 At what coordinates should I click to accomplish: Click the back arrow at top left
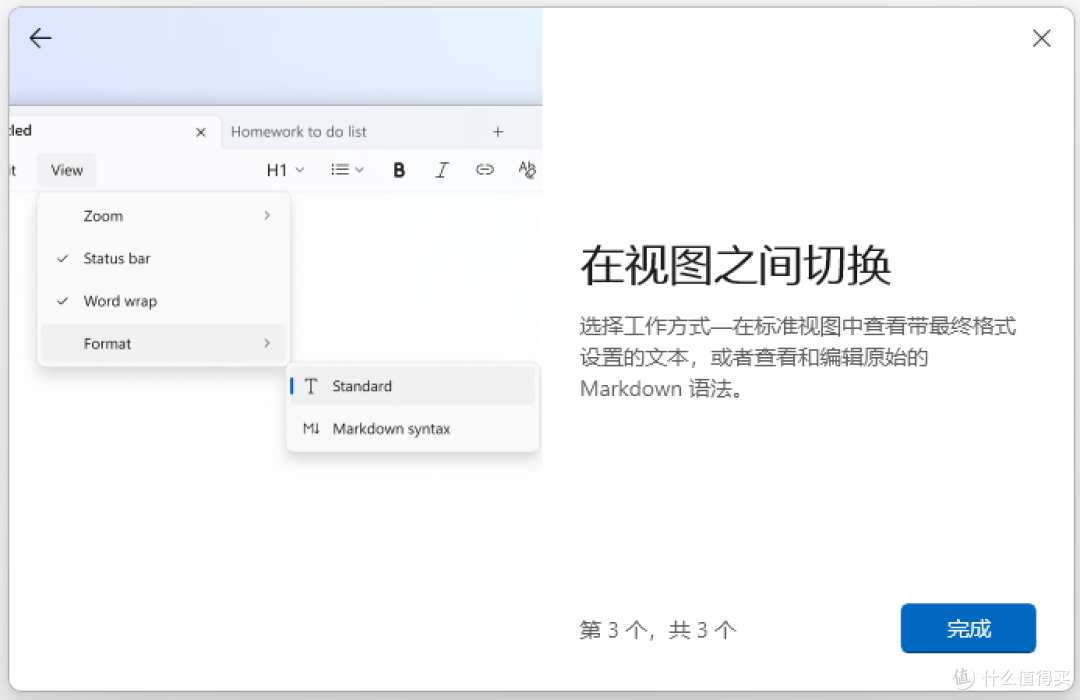tap(39, 38)
